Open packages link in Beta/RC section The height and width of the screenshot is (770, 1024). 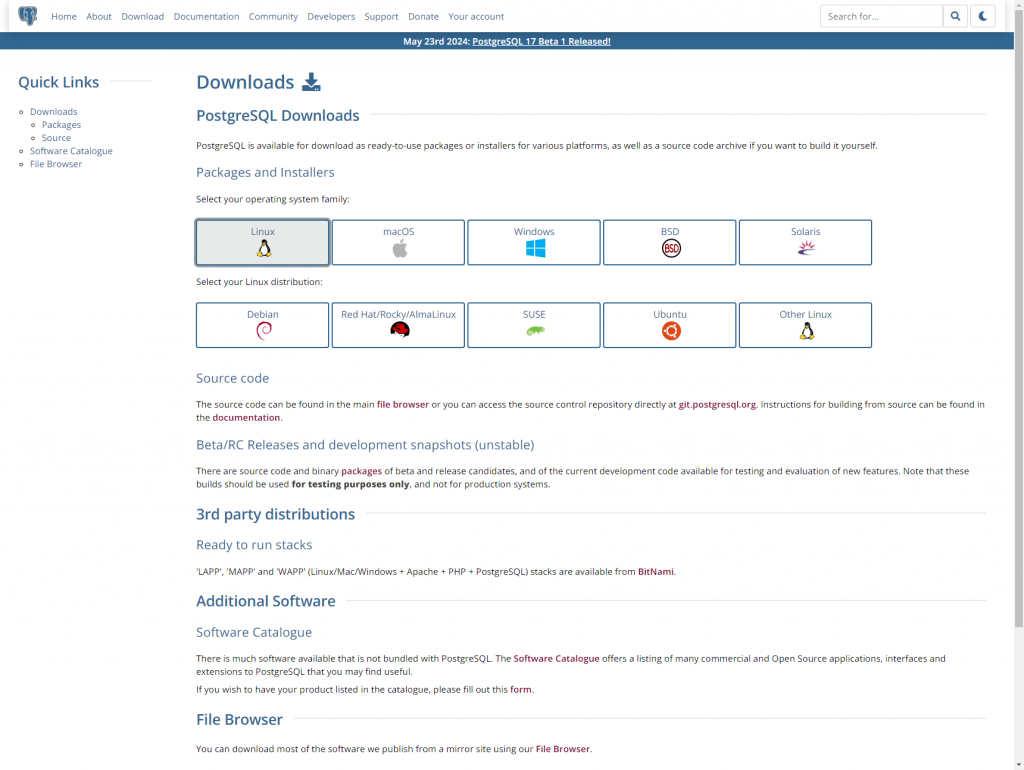click(x=361, y=471)
